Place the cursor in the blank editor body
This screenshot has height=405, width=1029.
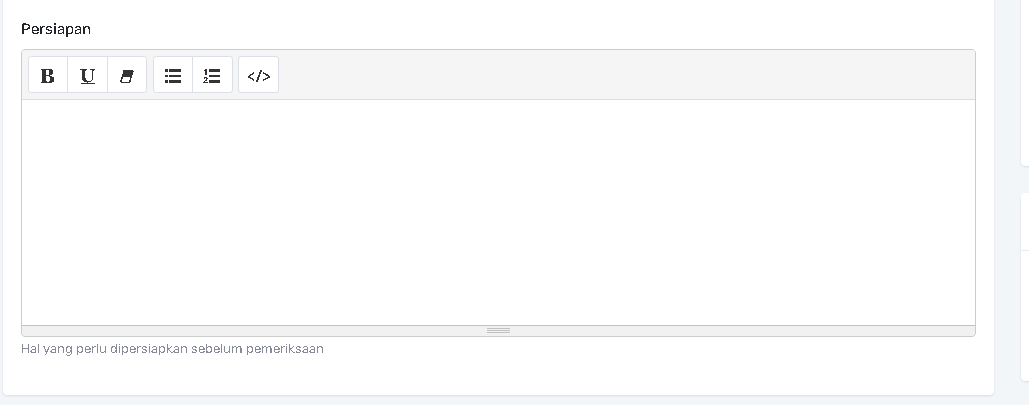pyautogui.click(x=498, y=212)
